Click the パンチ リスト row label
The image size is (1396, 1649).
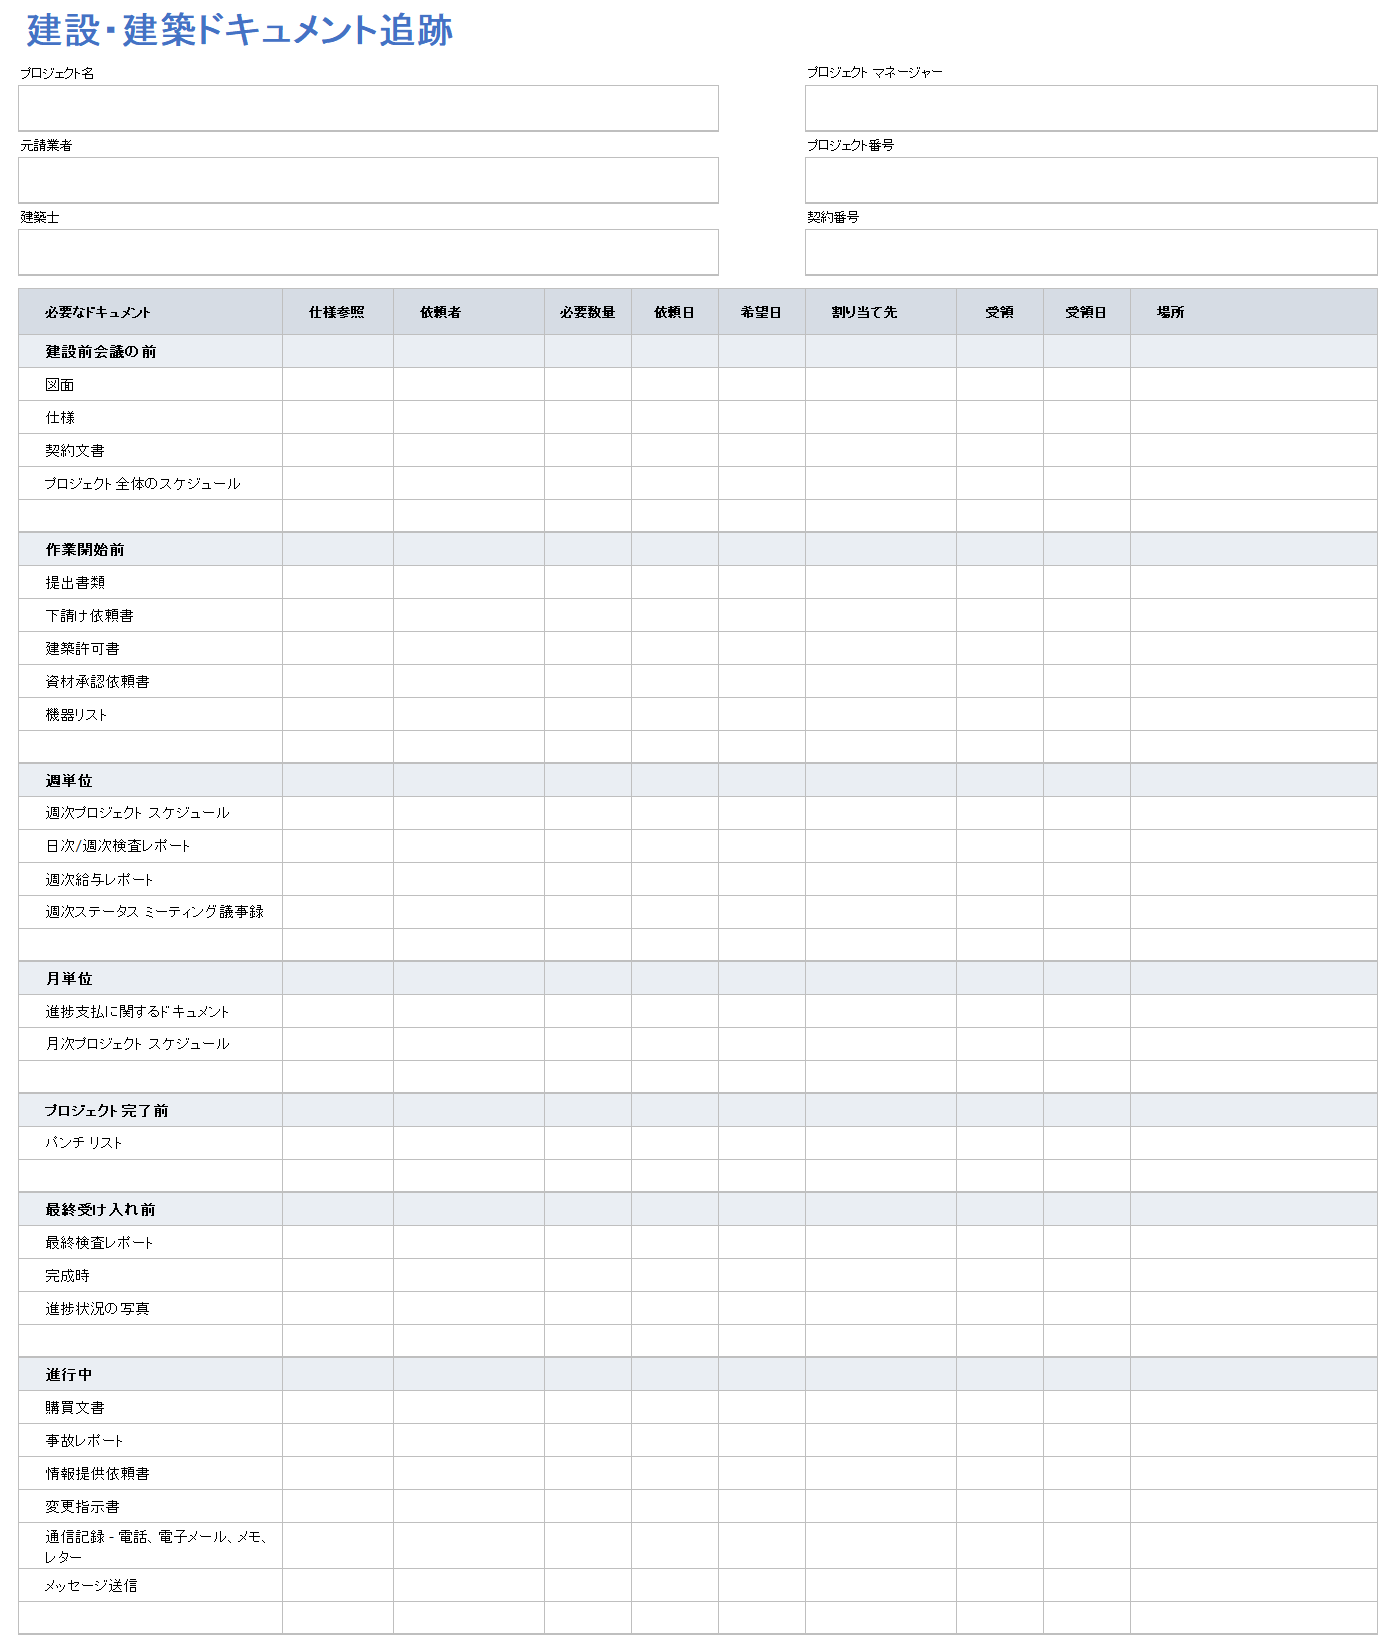point(83,1143)
